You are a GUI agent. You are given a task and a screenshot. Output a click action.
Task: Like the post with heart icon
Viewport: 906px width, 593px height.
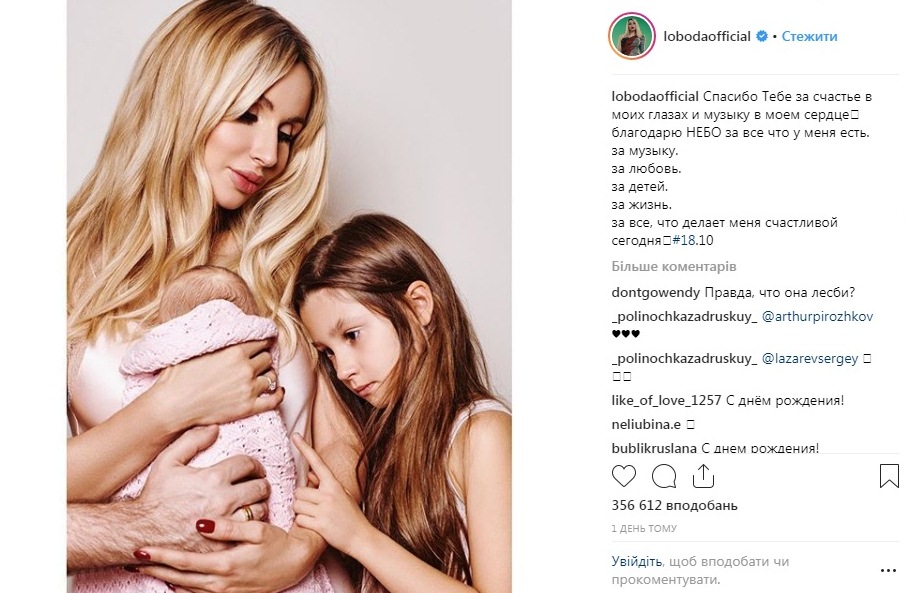[623, 476]
